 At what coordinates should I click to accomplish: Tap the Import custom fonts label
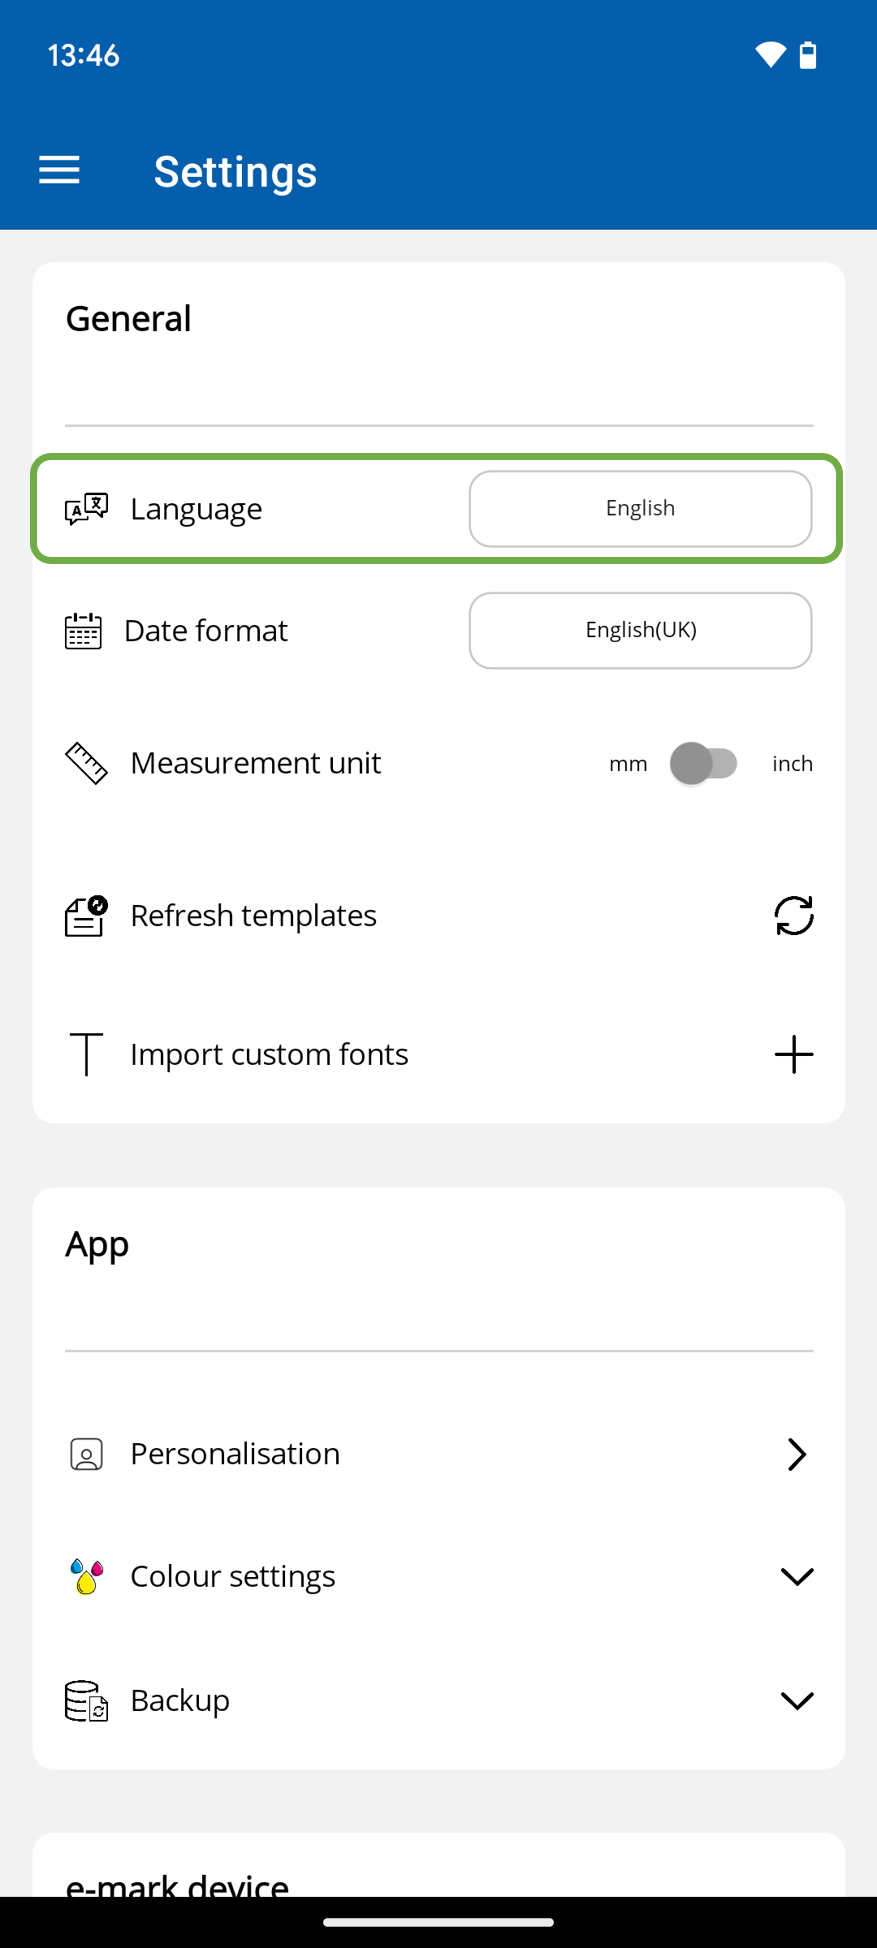[x=269, y=1054]
